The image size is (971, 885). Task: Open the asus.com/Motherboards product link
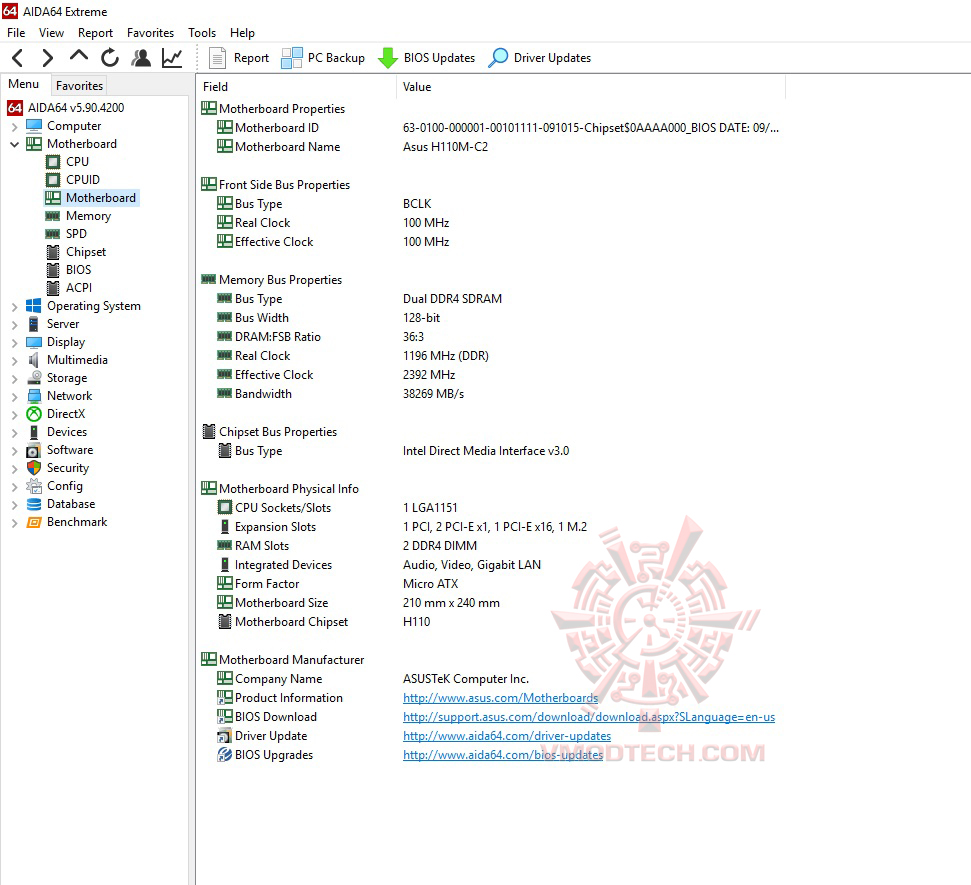(500, 698)
